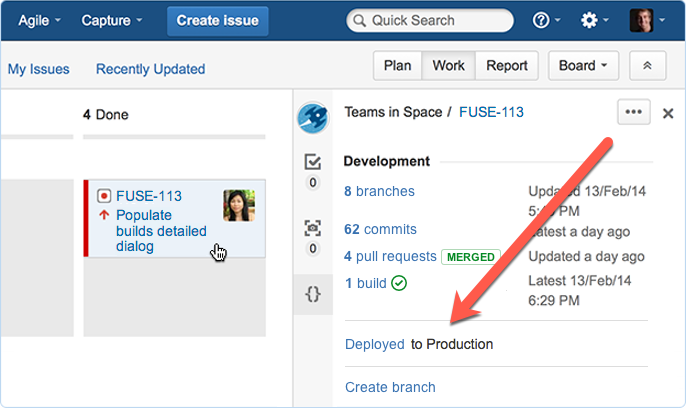Open the settings gear menu
The image size is (686, 408).
pyautogui.click(x=594, y=20)
